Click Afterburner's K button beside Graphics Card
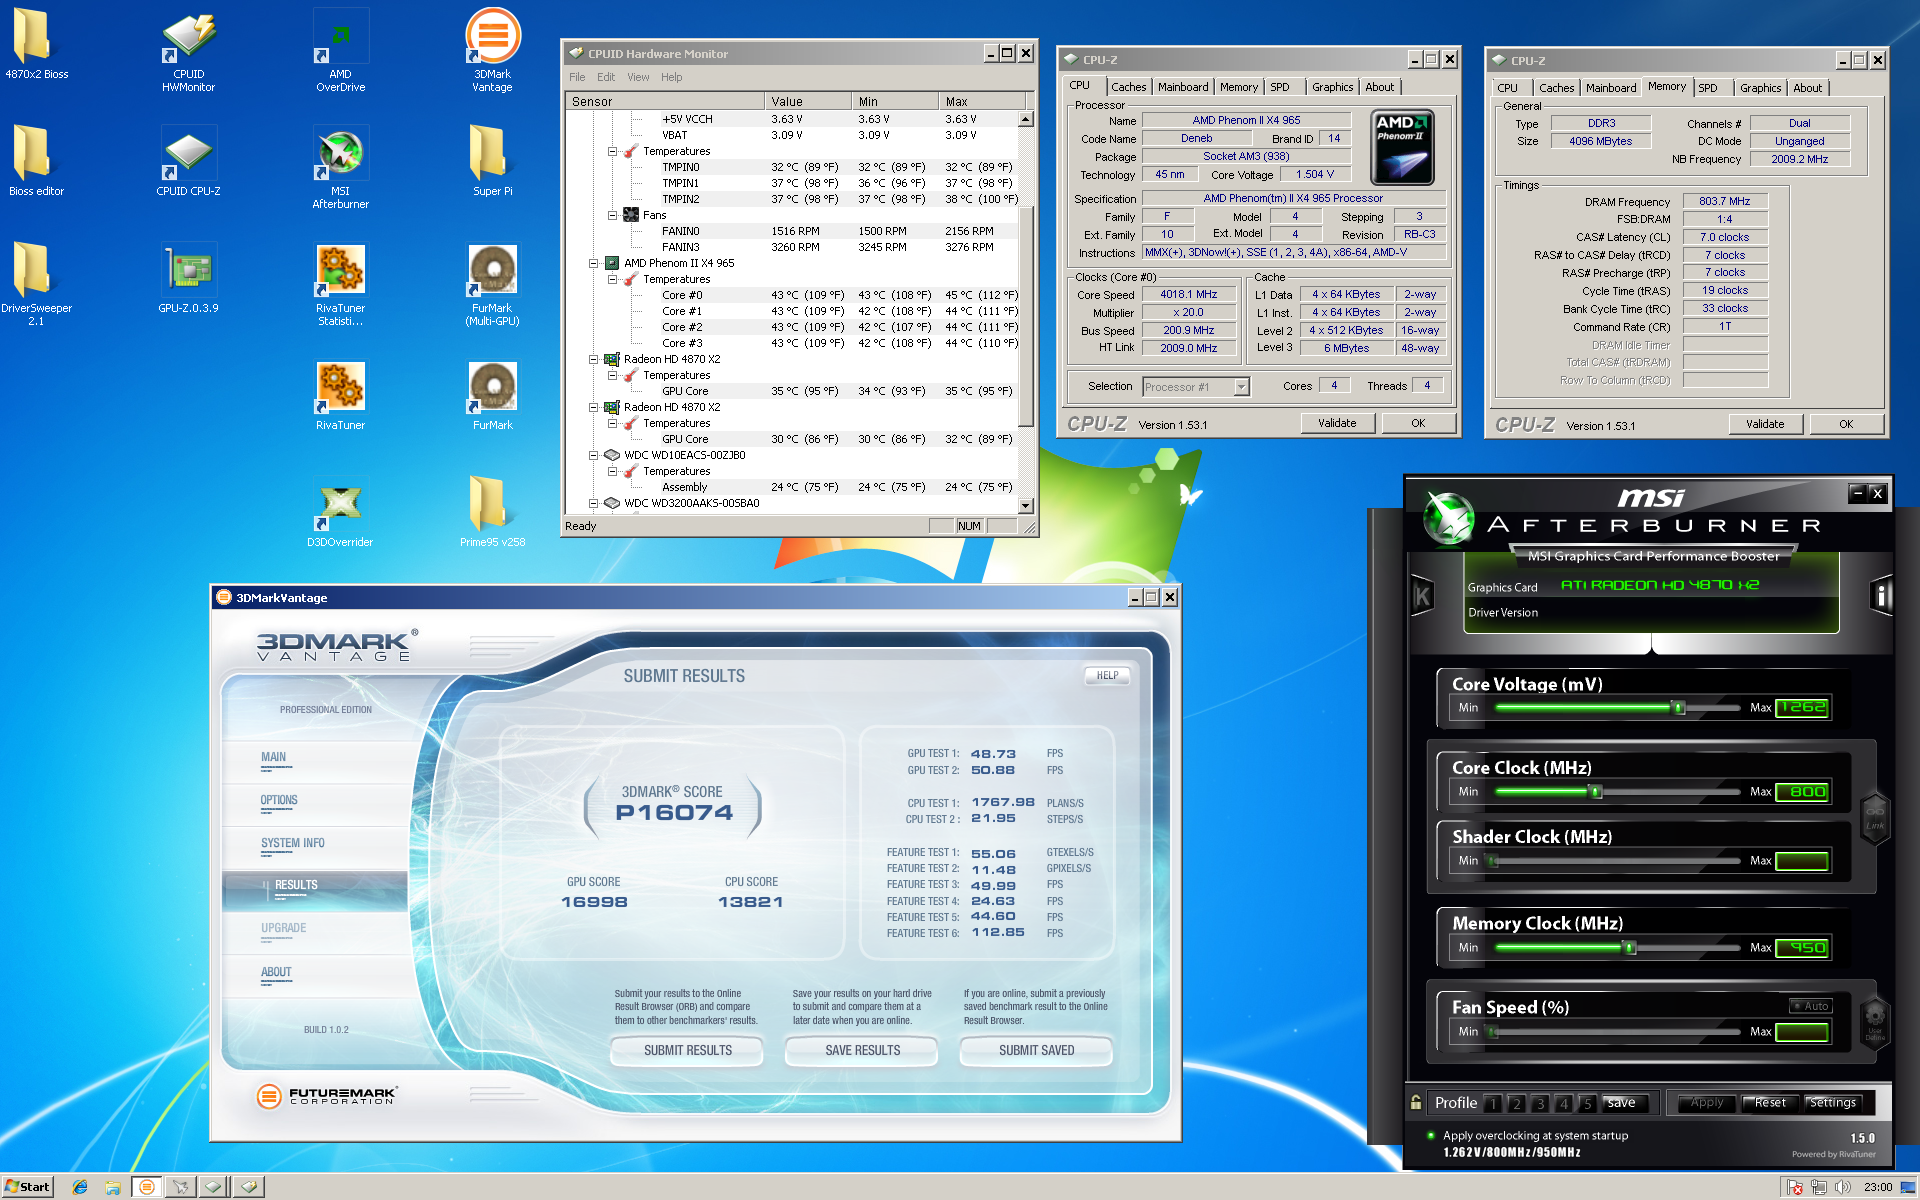1920x1200 pixels. (x=1422, y=596)
